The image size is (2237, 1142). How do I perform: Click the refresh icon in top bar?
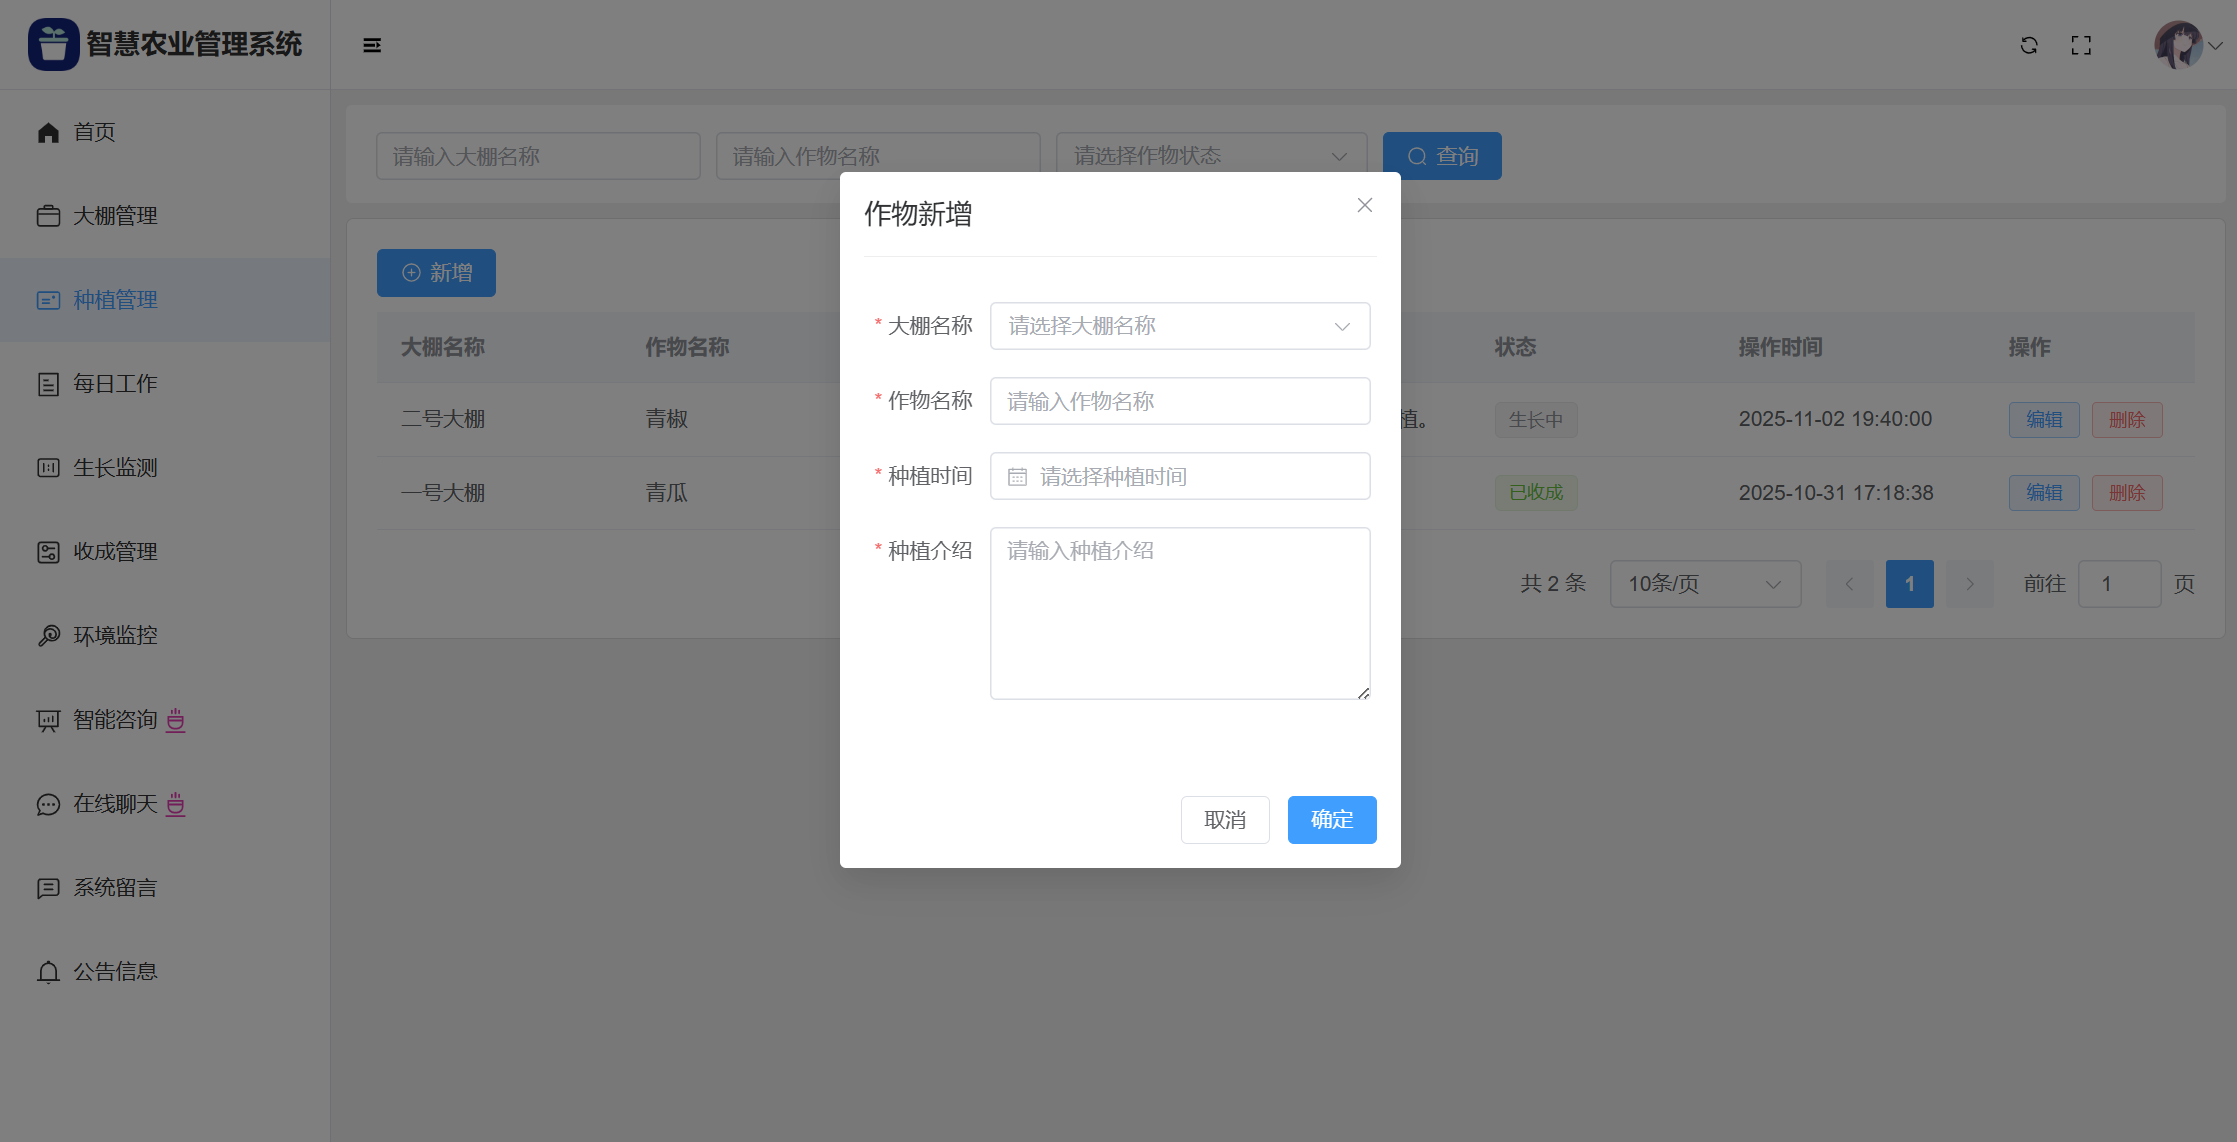2029,45
